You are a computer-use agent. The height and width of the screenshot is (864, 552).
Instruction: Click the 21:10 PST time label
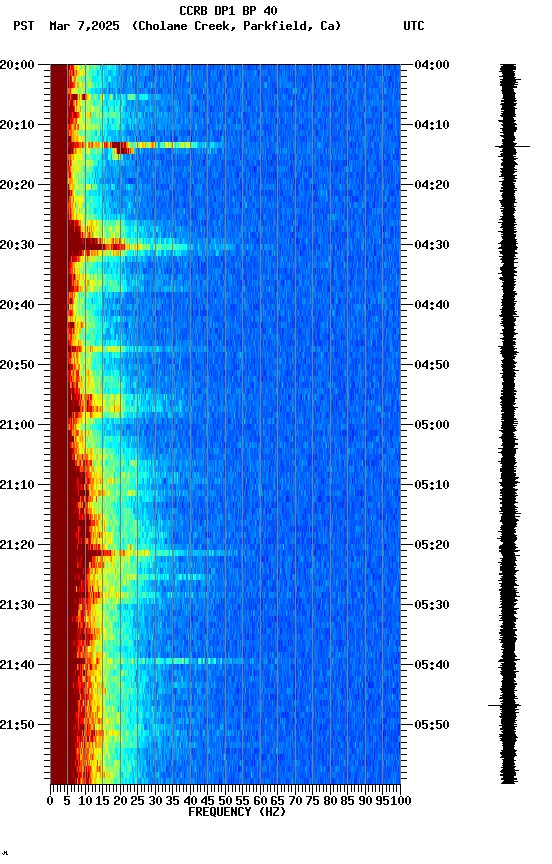[17, 485]
